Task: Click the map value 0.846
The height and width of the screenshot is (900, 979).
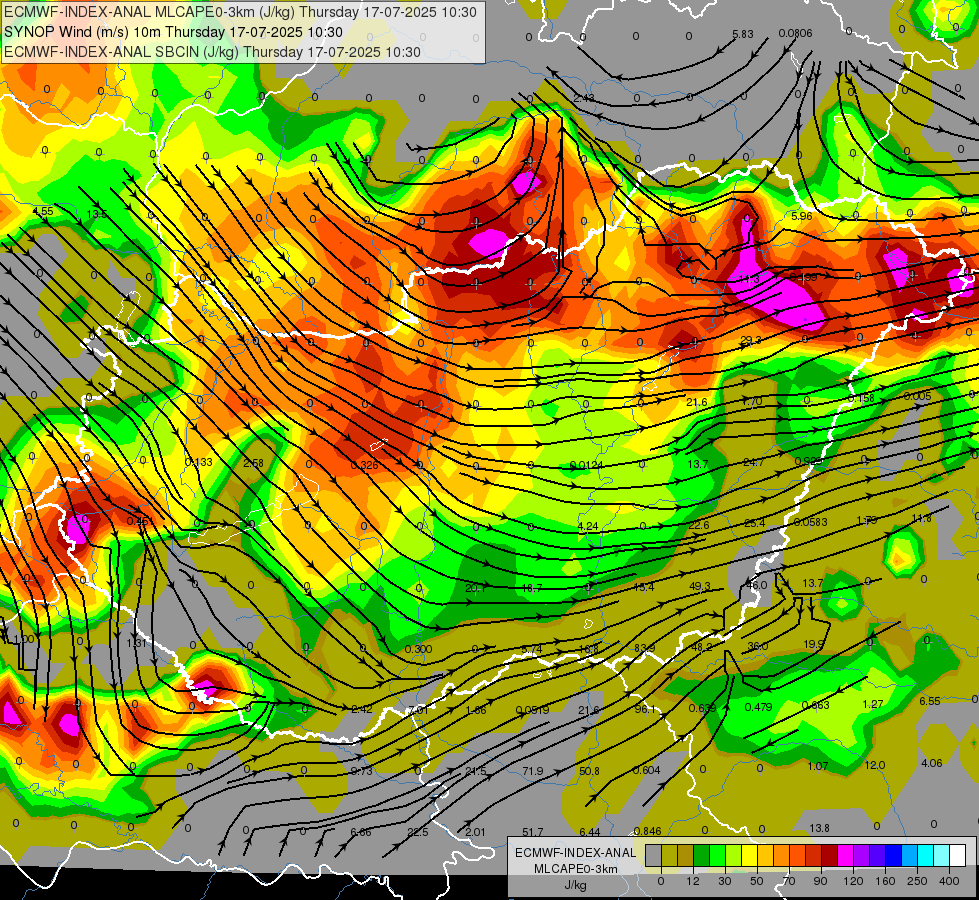Action: [x=647, y=831]
